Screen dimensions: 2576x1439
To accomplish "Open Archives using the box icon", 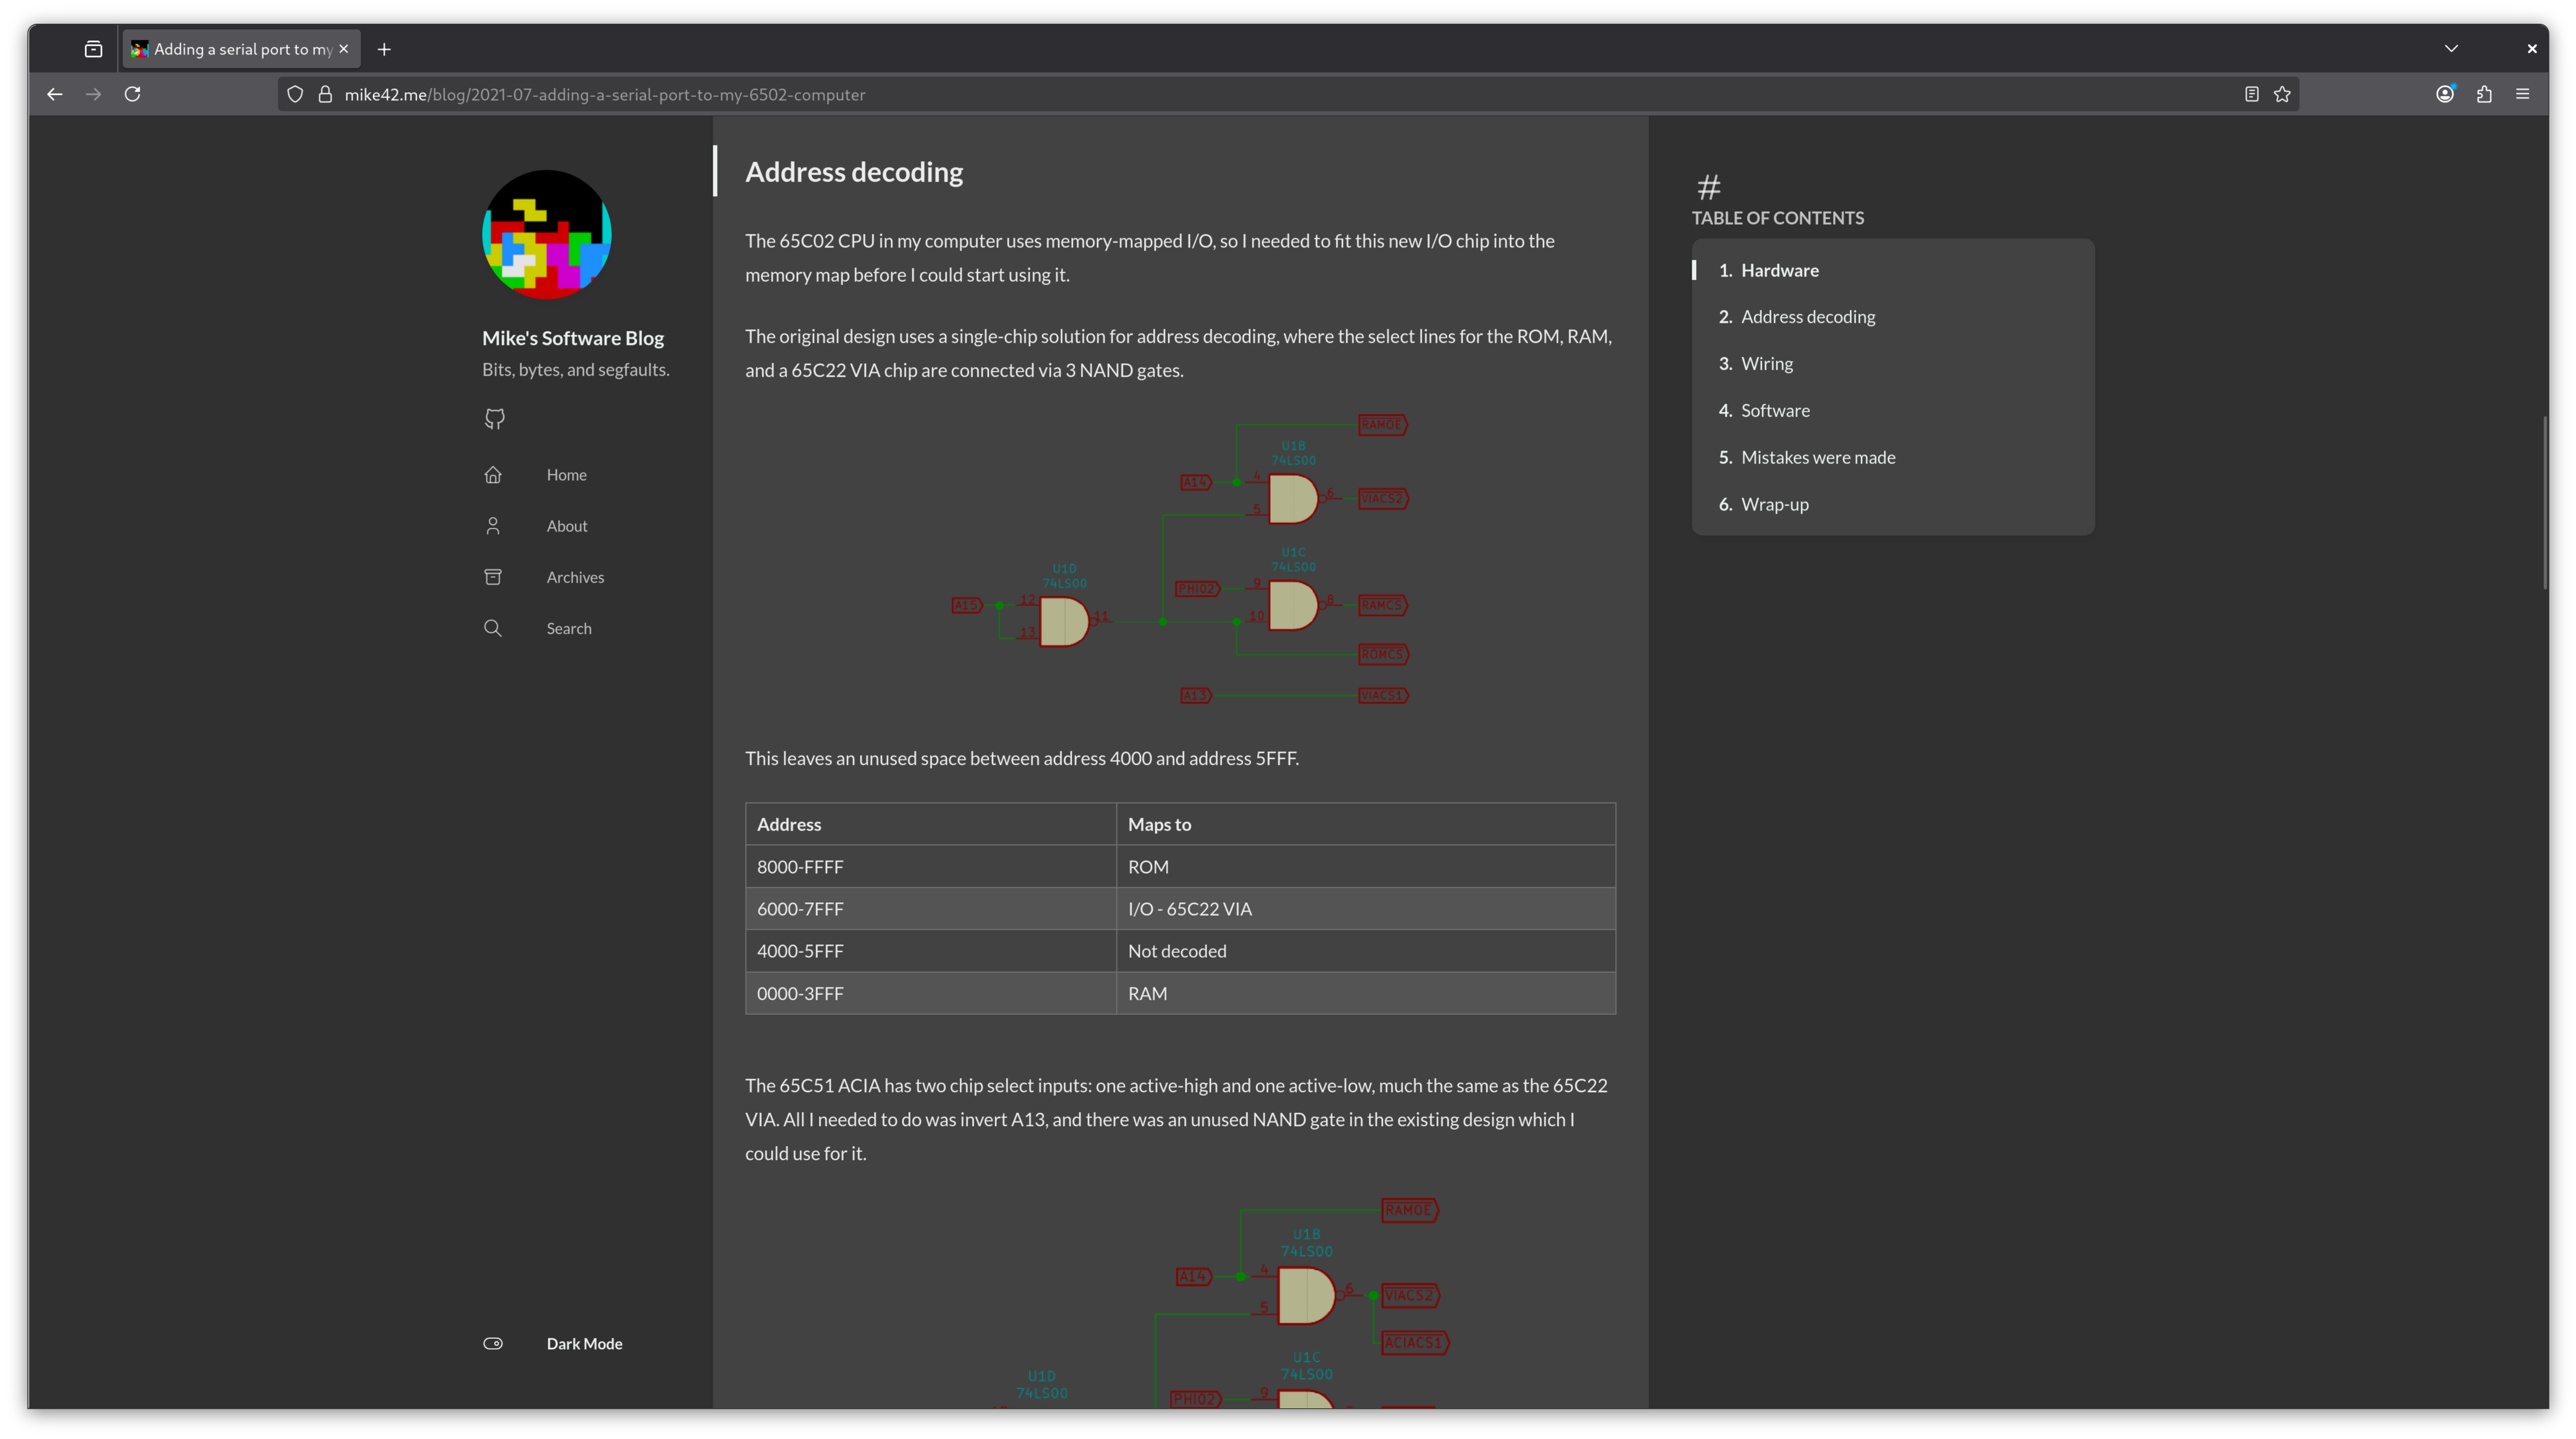I will pos(493,576).
